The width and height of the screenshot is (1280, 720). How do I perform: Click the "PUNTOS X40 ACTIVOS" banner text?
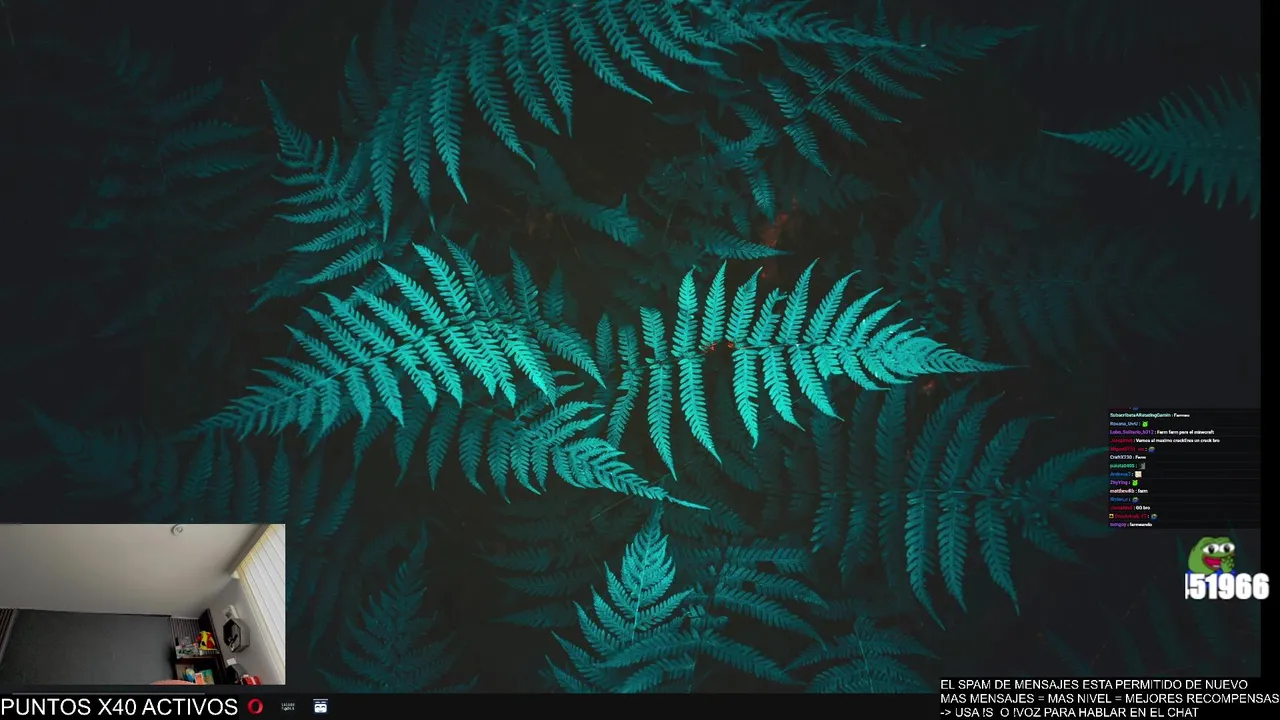pos(119,707)
